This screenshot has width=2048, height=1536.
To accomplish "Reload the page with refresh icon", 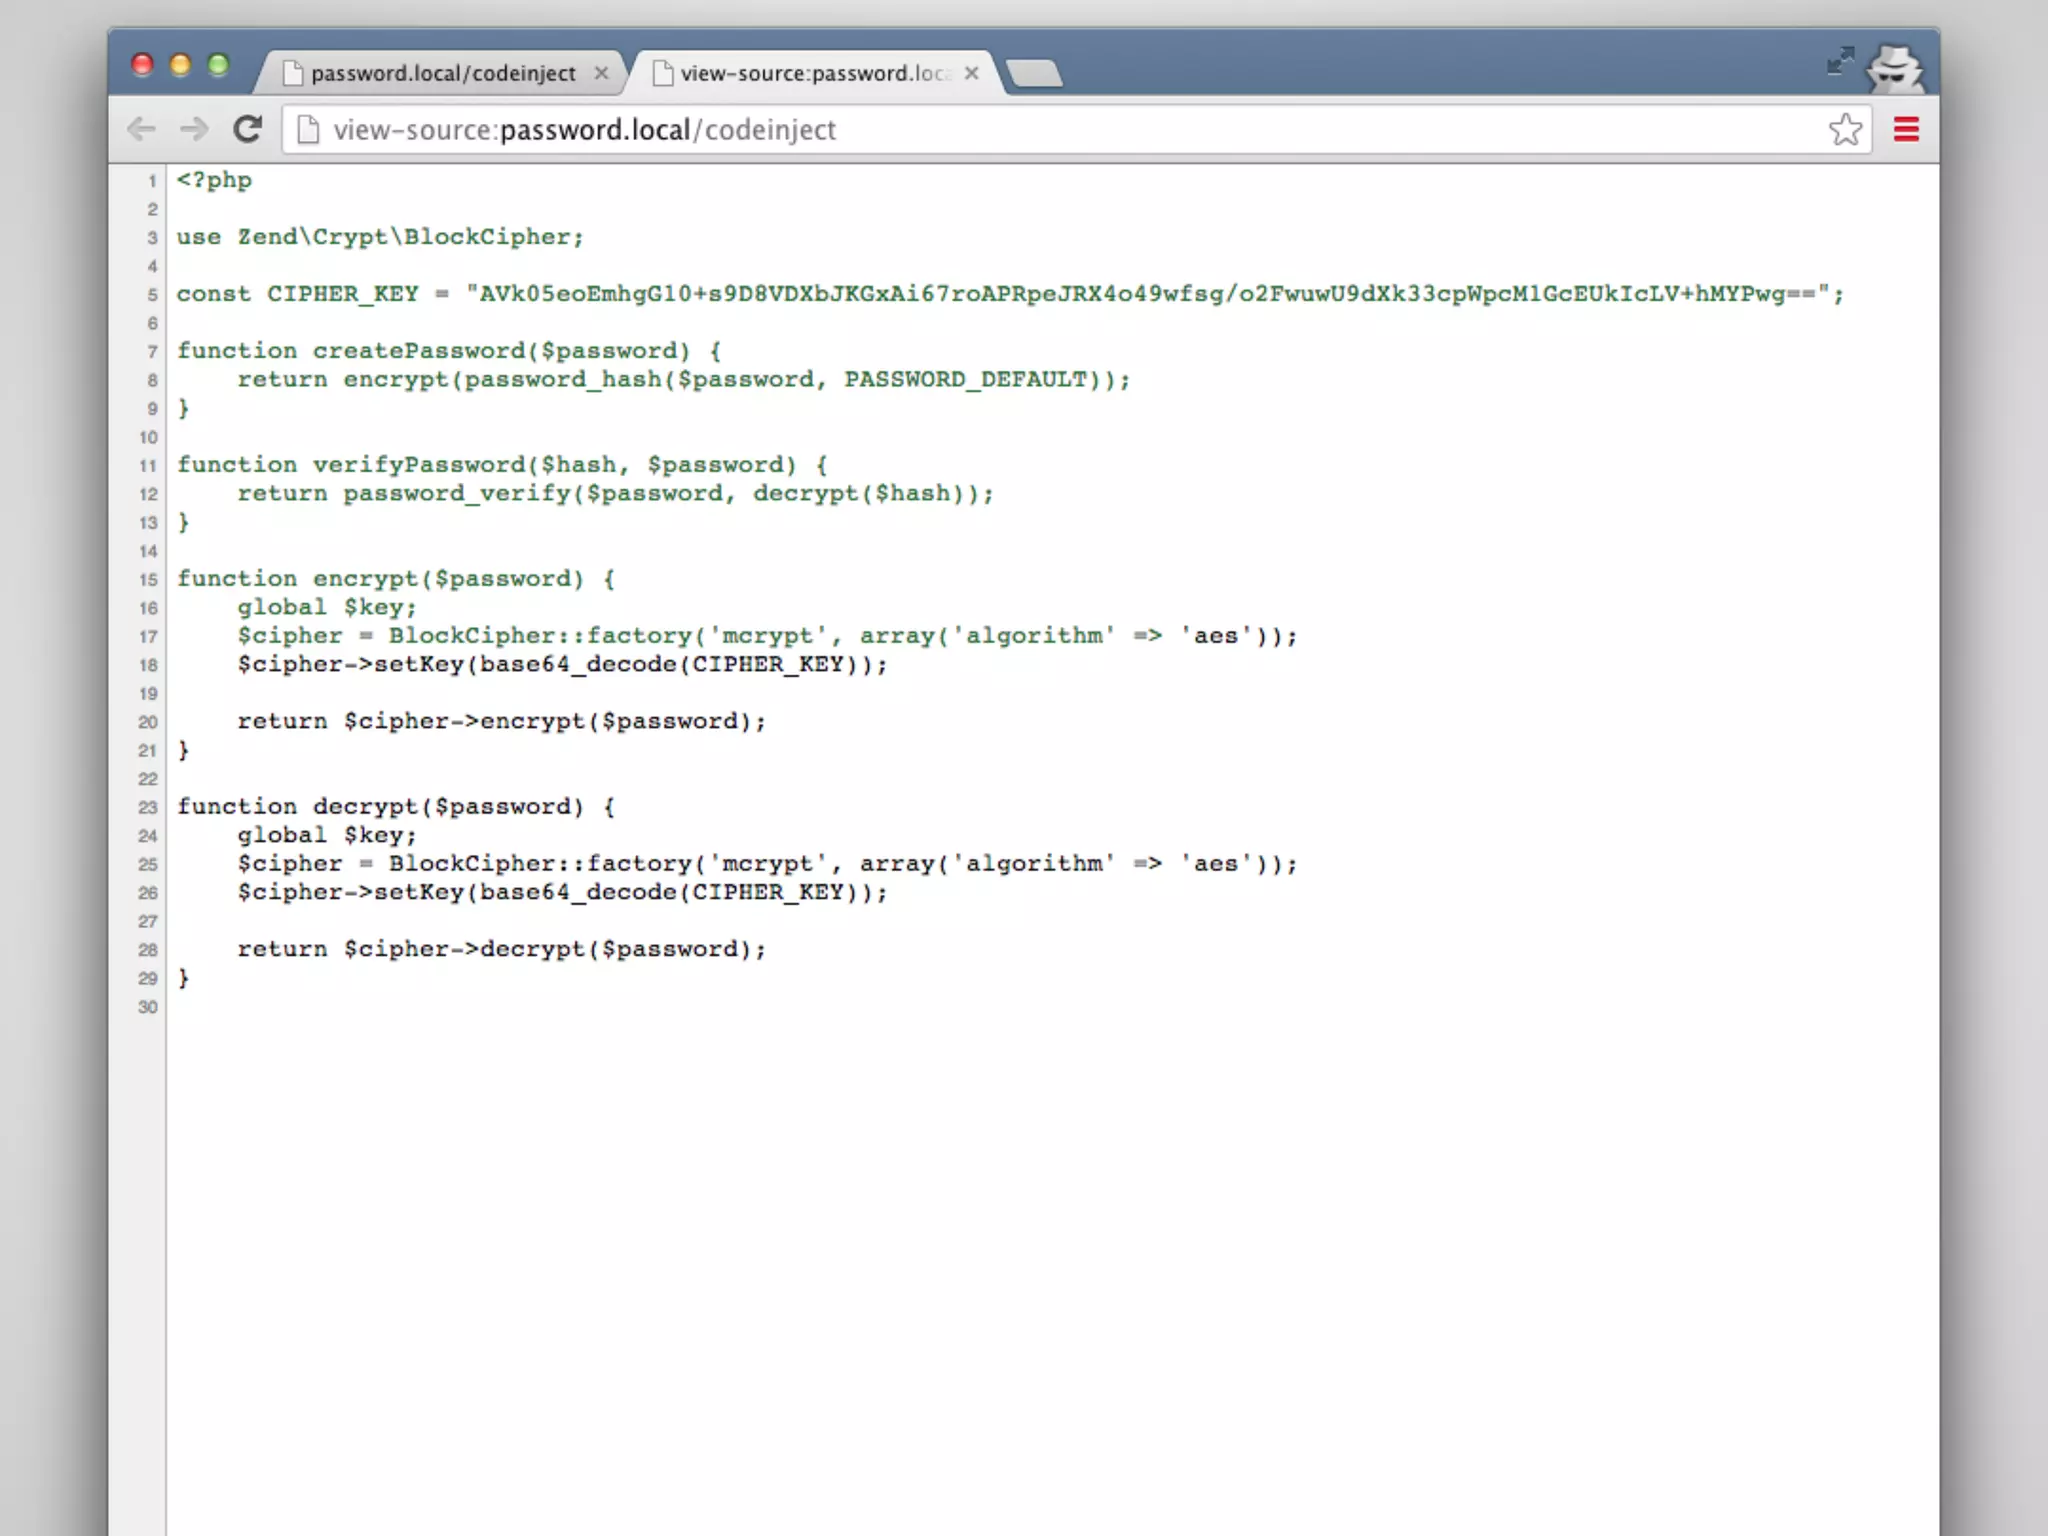I will pos(247,129).
